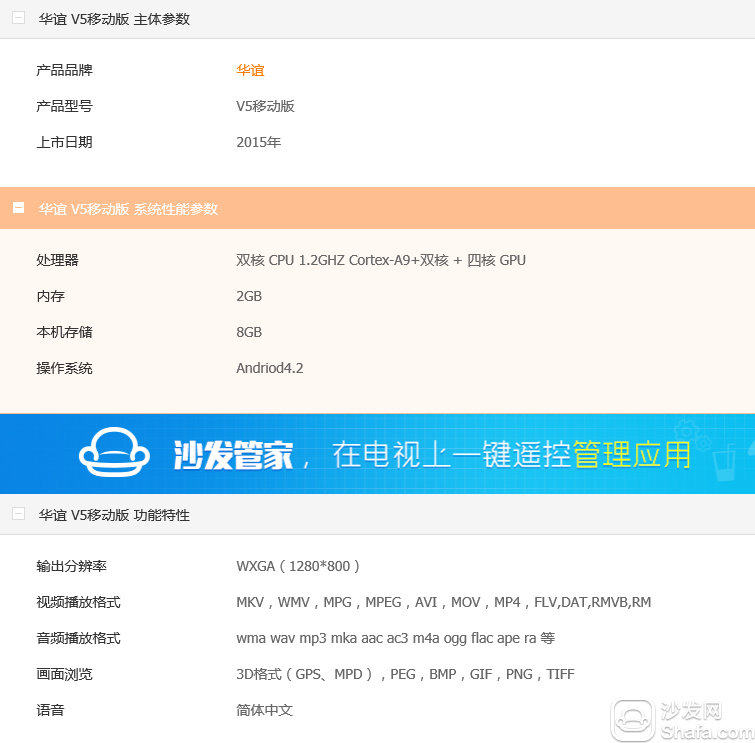This screenshot has height=743, width=755.
Task: Select the wma wav mp3 audio formats value
Action: pos(395,639)
